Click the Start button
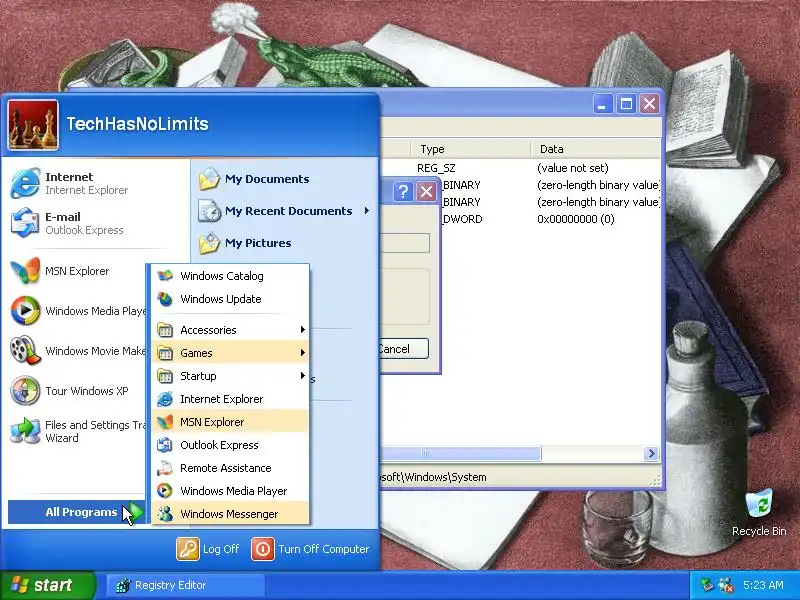 click(x=48, y=585)
